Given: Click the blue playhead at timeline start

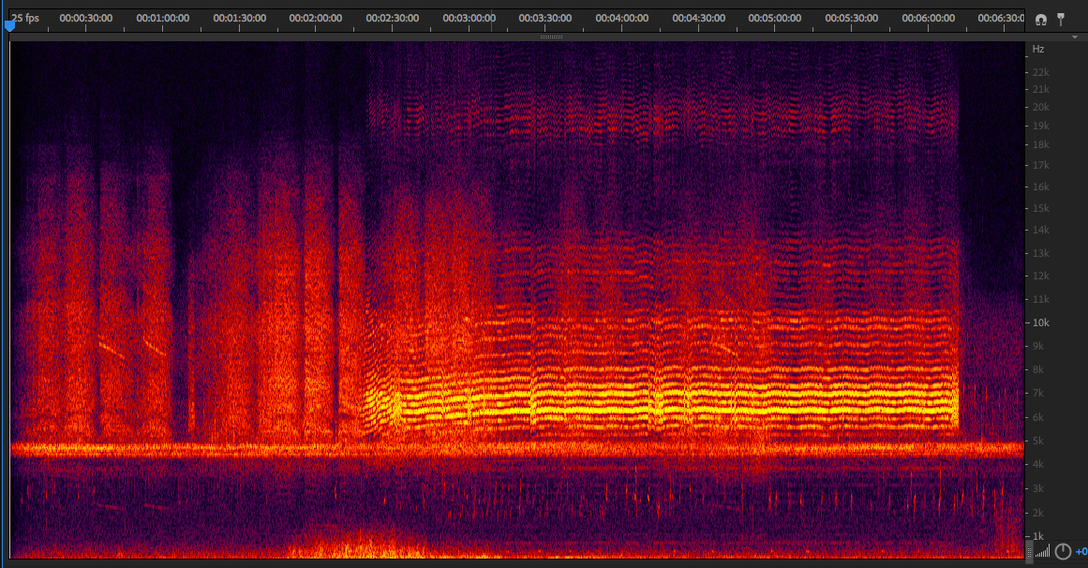Looking at the screenshot, I should [10, 27].
